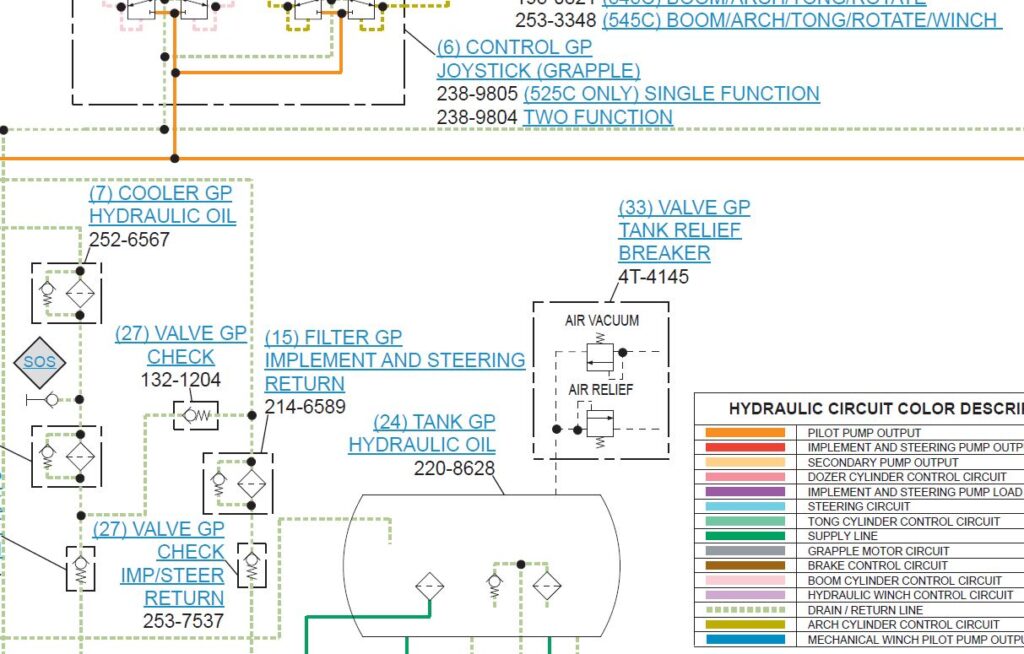Click the TANK RELIEF link text
The height and width of the screenshot is (654, 1024).
pos(680,230)
